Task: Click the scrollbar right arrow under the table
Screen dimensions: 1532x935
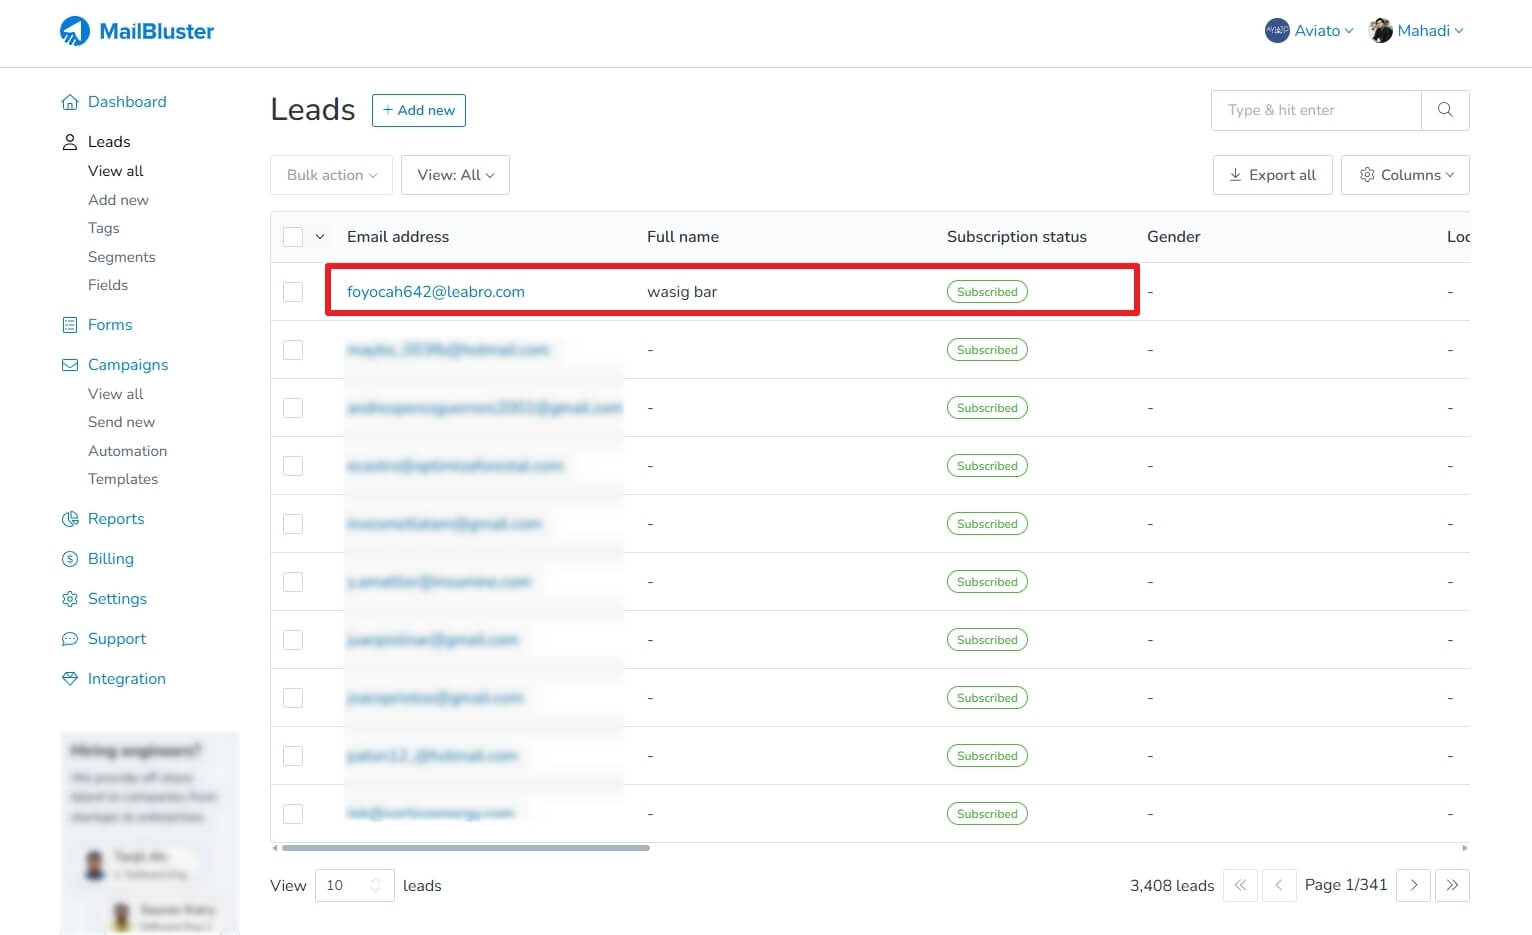Action: (1464, 848)
